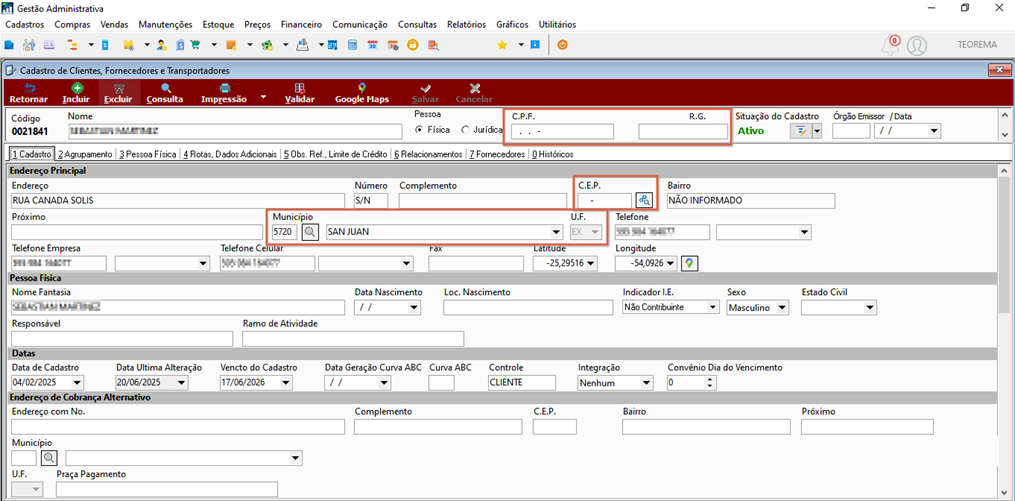The height and width of the screenshot is (501, 1015).
Task: Increase Convênio Dia do Vencimento stepper
Action: click(x=711, y=379)
